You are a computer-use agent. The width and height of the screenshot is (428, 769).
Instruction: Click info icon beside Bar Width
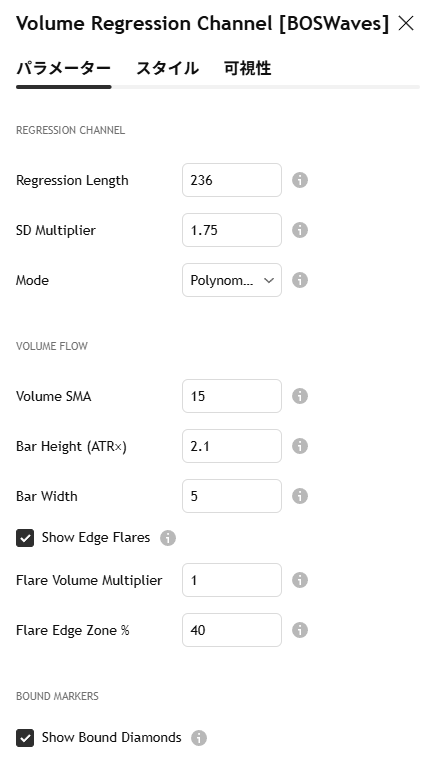300,496
